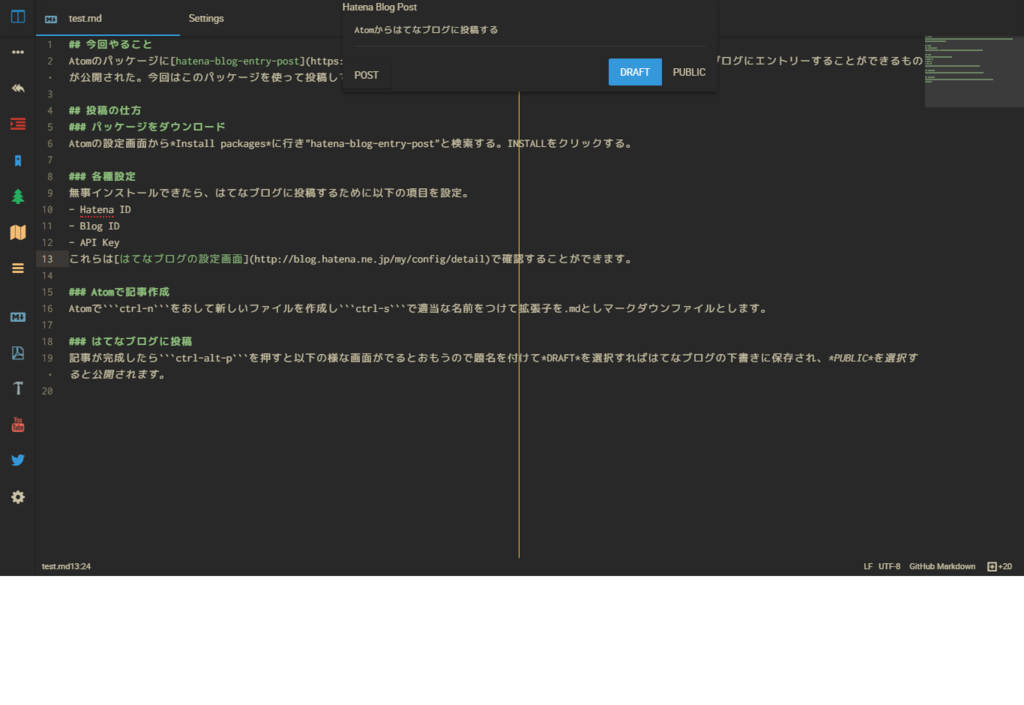Image resolution: width=1024 pixels, height=705 pixels.
Task: Click test.md13:24 in the status bar
Action: [66, 567]
